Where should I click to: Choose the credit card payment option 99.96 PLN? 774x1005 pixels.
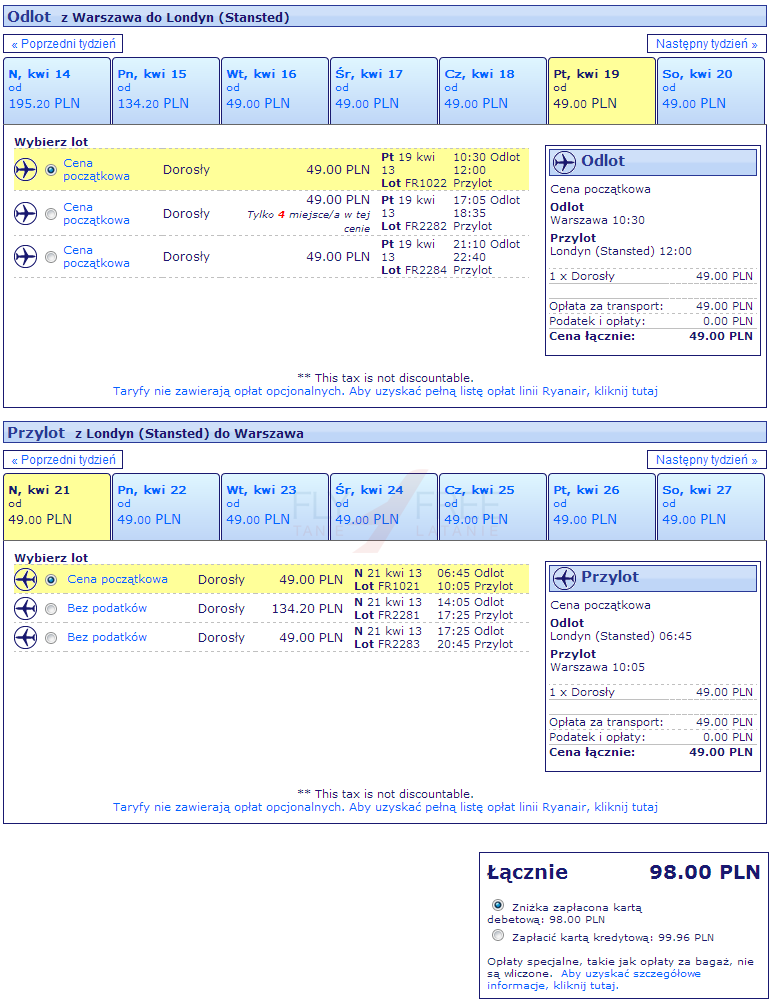click(x=498, y=935)
